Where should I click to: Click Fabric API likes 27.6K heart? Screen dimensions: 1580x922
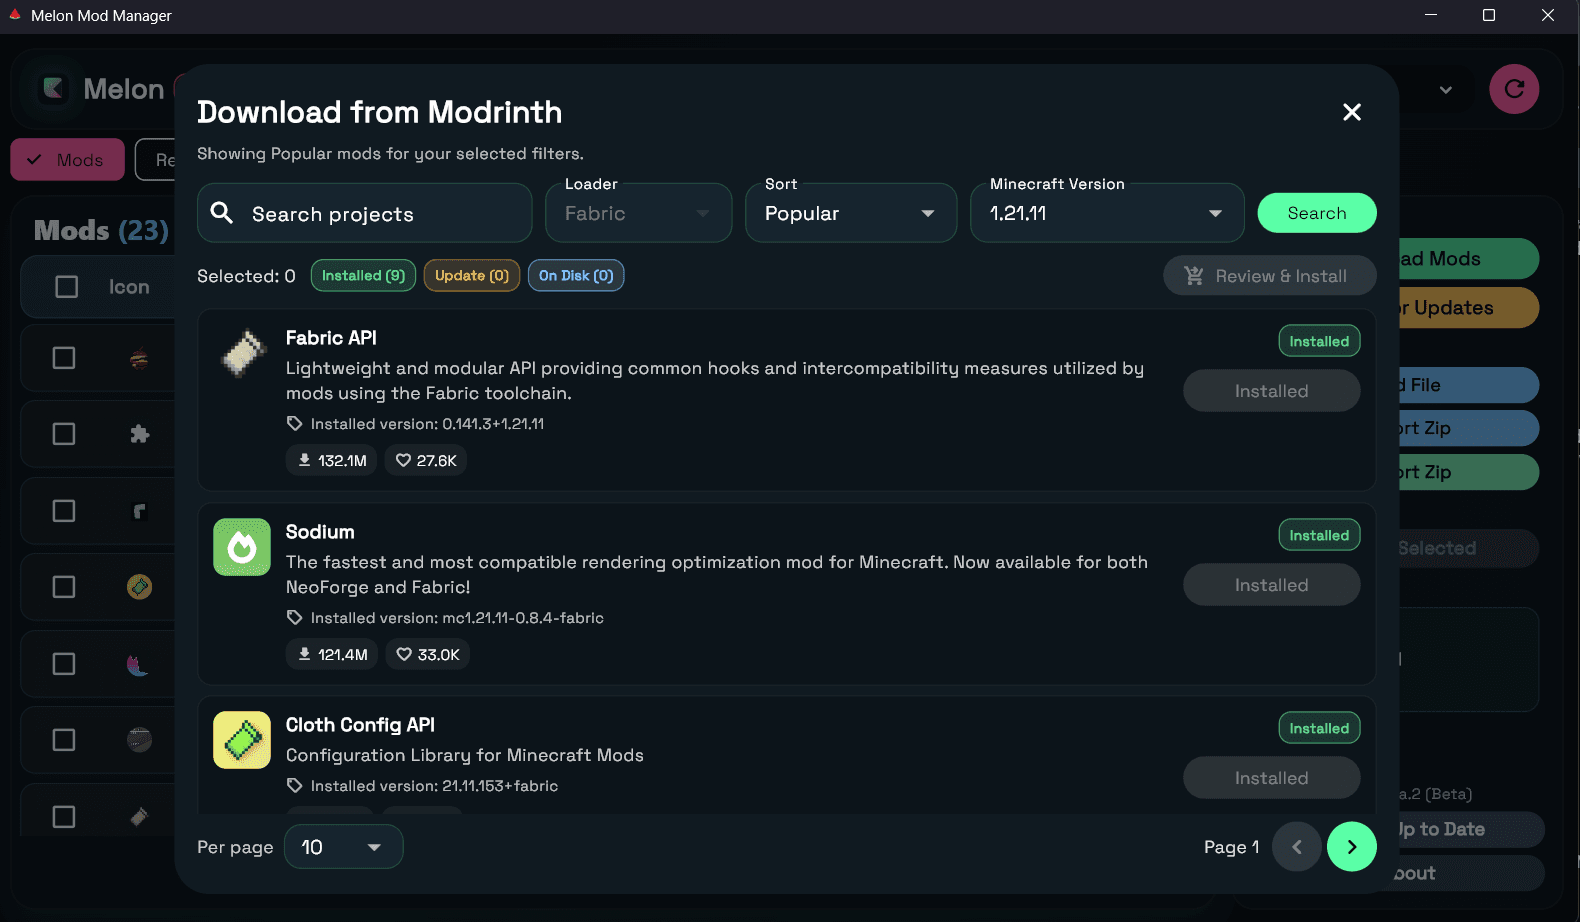click(x=426, y=460)
